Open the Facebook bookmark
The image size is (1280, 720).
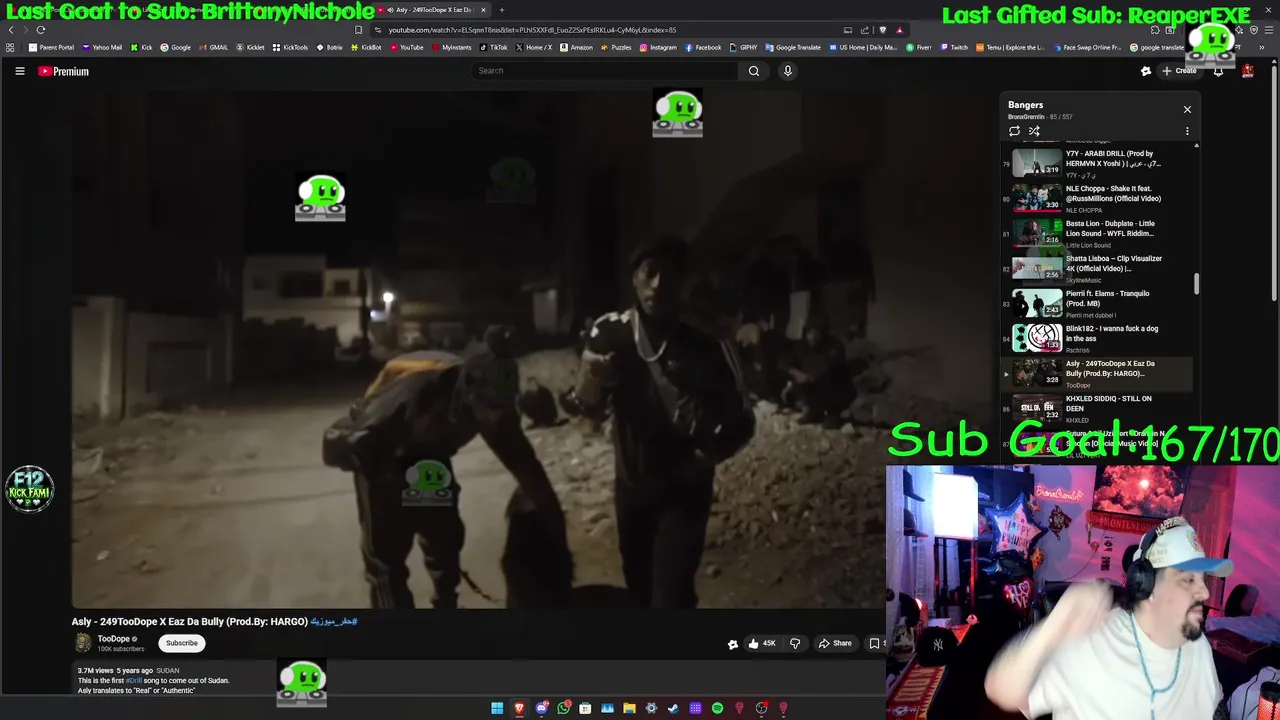point(703,47)
